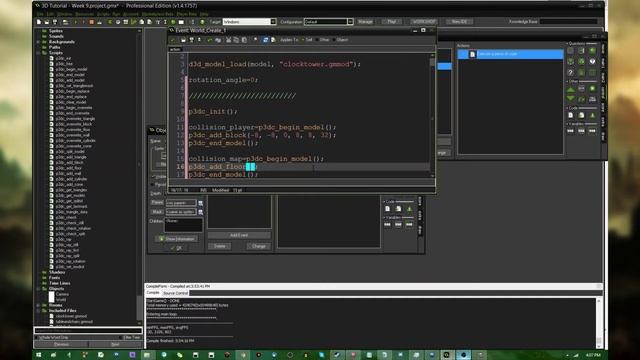Click the Knowledge Base search field

[x=568, y=22]
